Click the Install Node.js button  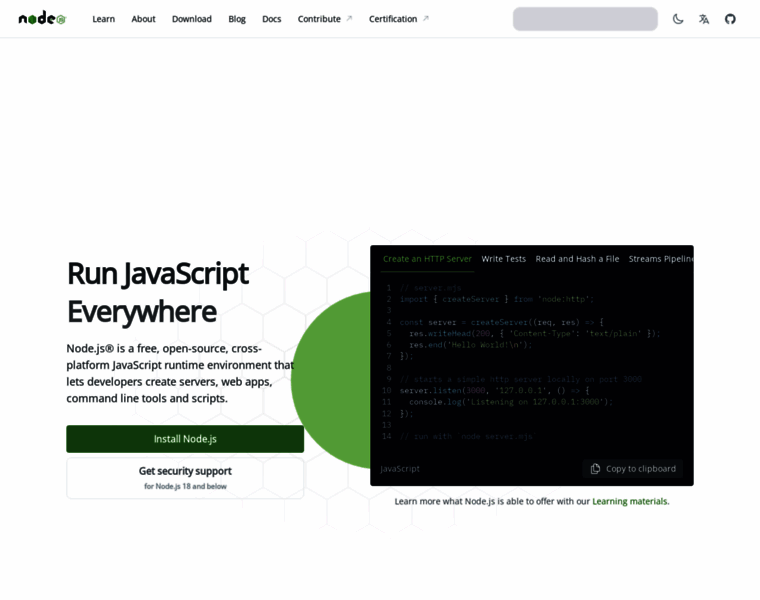(185, 439)
